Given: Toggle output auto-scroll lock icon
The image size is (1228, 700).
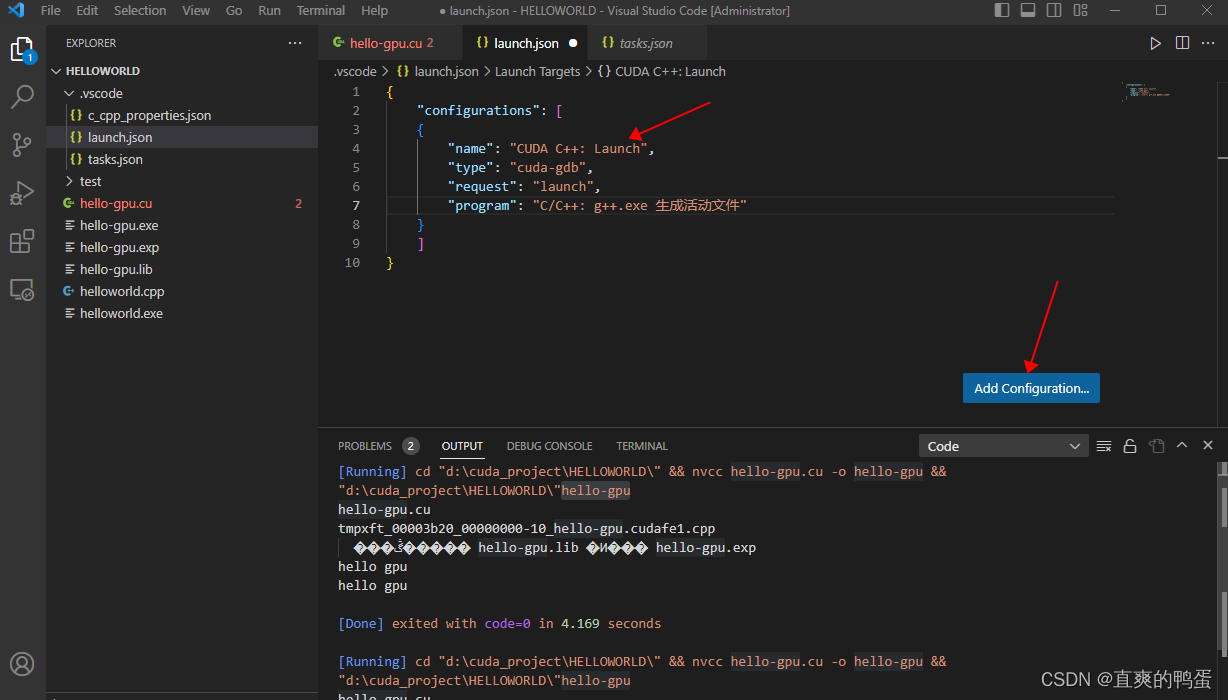Looking at the screenshot, I should tap(1130, 446).
